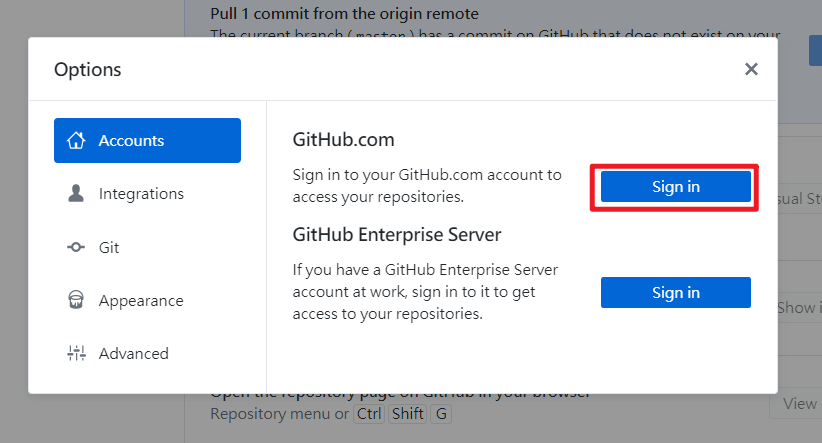Image resolution: width=822 pixels, height=443 pixels.
Task: Sign in to GitHub Enterprise Server
Action: (x=675, y=293)
